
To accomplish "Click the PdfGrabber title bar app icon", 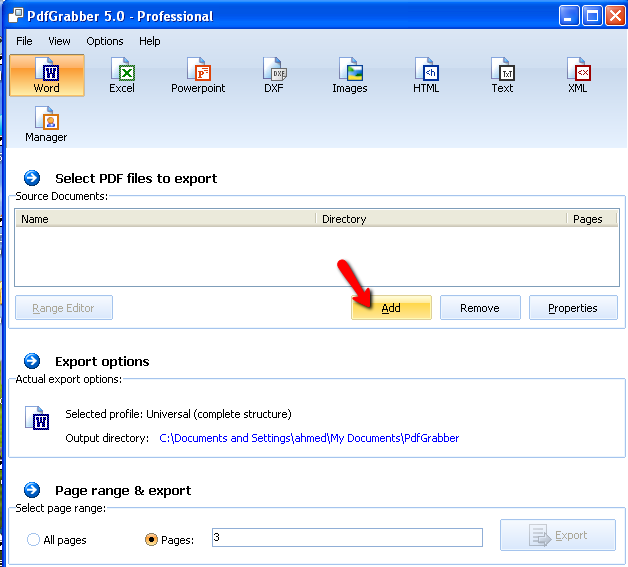I will [x=16, y=16].
